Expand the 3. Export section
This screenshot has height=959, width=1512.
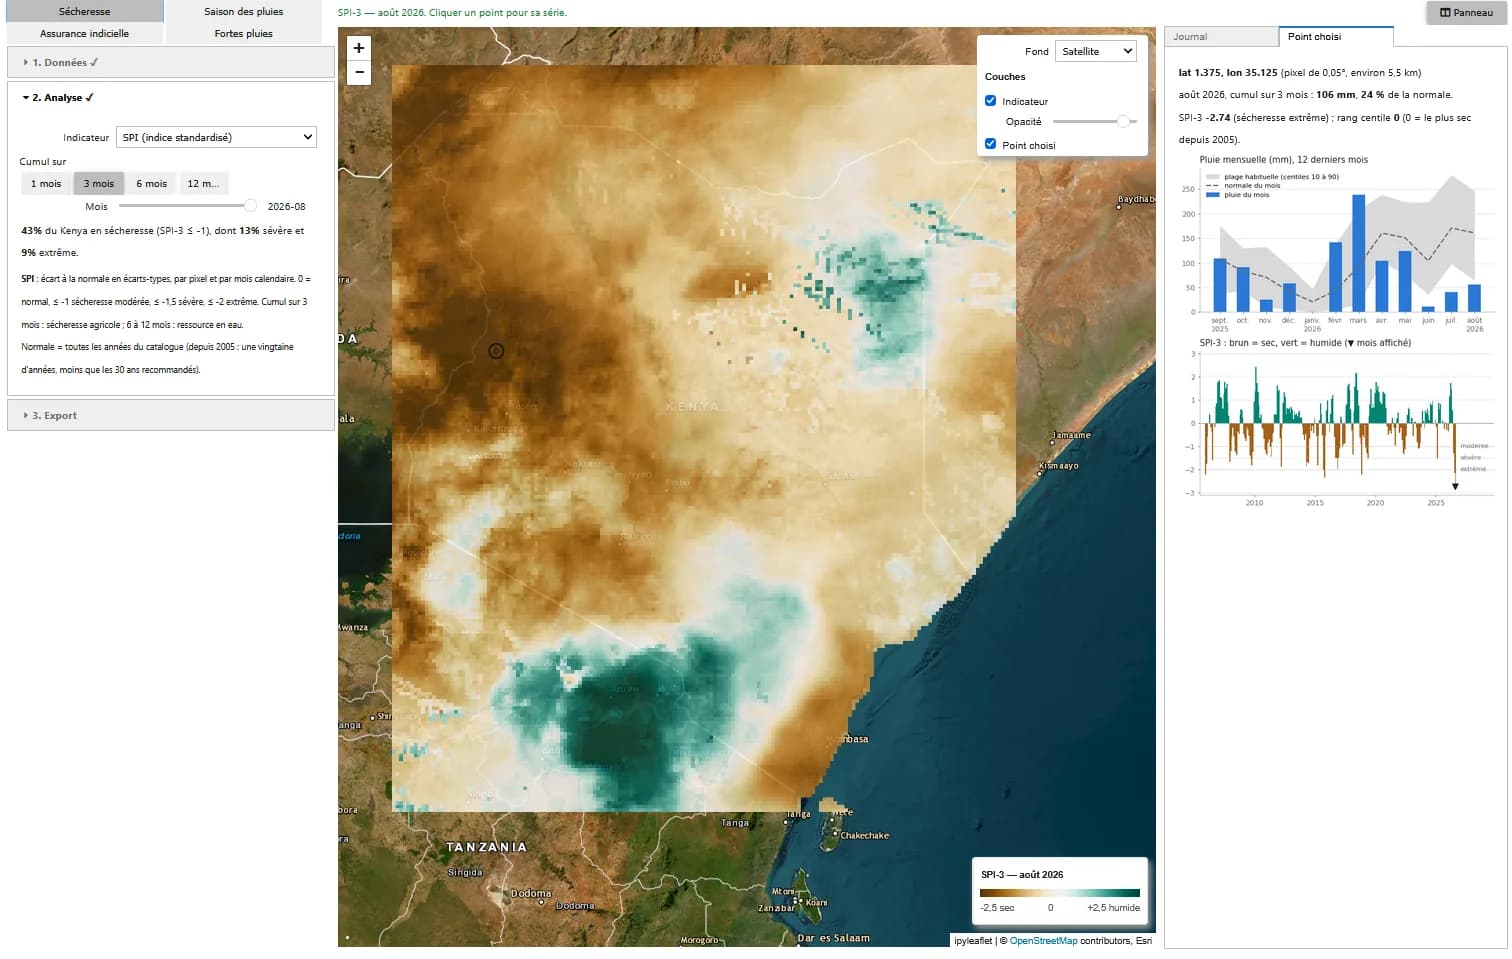(x=171, y=415)
